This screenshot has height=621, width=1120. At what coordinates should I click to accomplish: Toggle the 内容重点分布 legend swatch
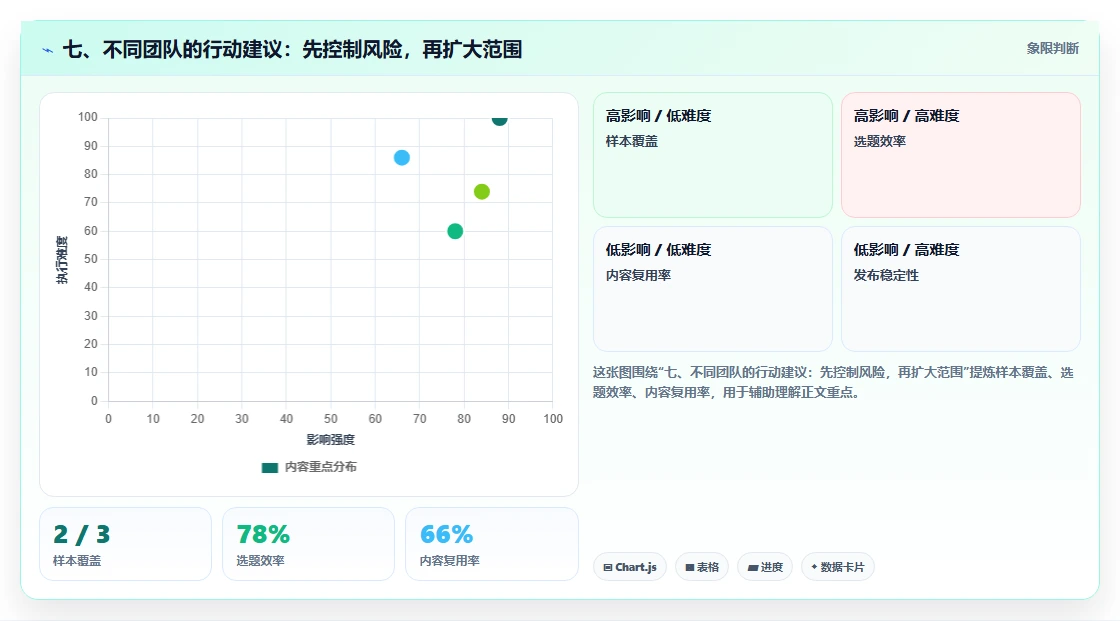pos(269,467)
